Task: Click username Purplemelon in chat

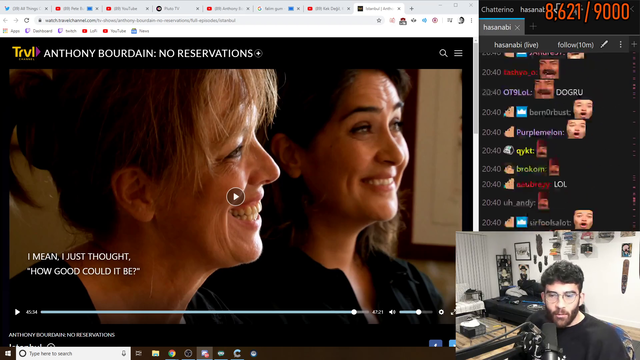Action: tap(540, 132)
